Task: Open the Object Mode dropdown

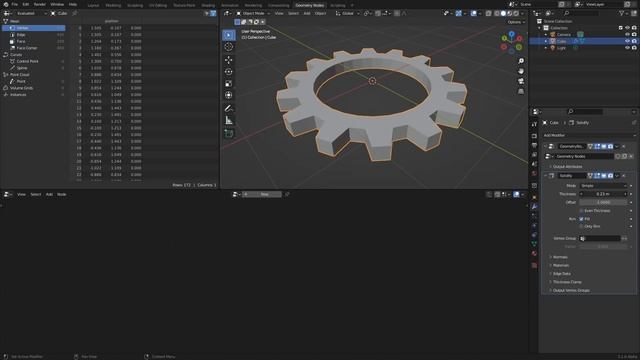Action: (253, 13)
